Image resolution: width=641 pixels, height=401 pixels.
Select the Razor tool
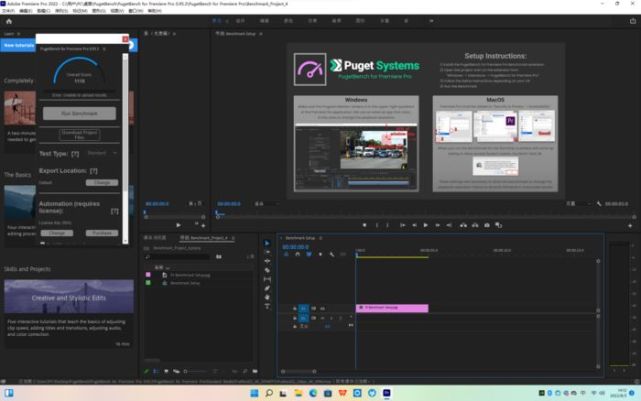[x=267, y=270]
